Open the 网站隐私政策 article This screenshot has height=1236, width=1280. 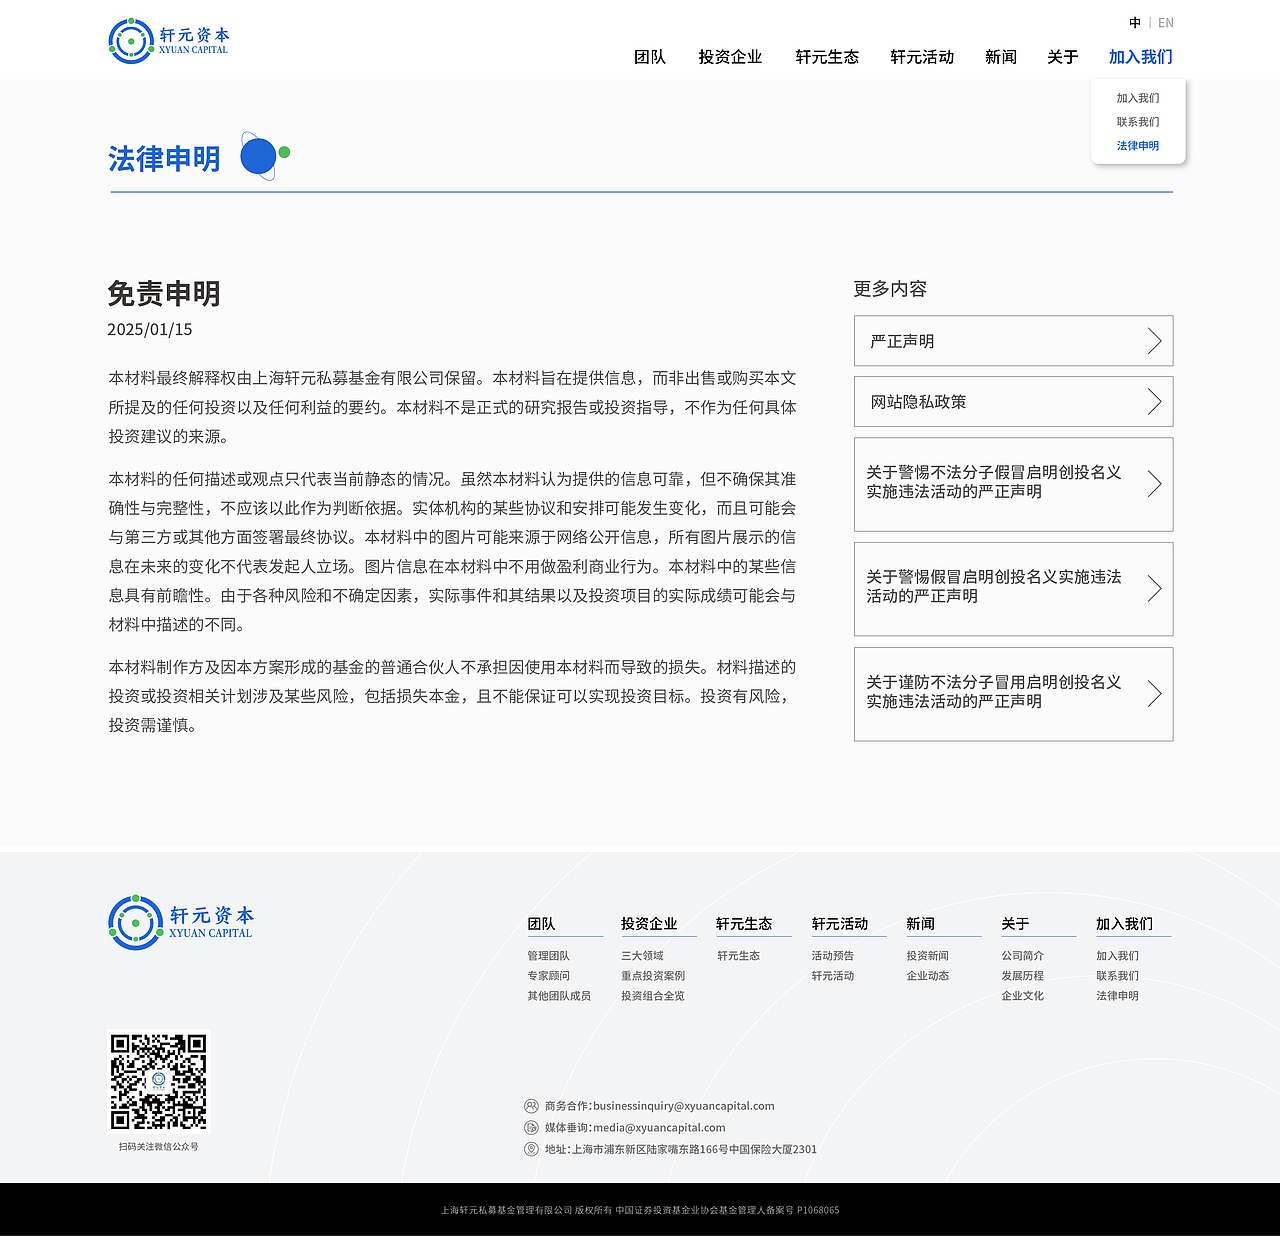[x=1013, y=402]
